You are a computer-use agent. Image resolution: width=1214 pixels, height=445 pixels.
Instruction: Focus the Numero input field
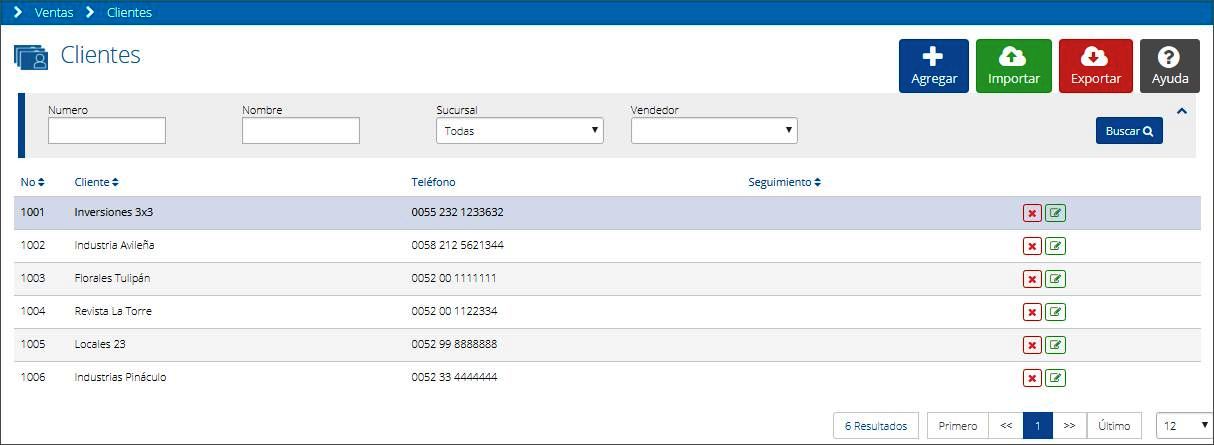pyautogui.click(x=107, y=131)
